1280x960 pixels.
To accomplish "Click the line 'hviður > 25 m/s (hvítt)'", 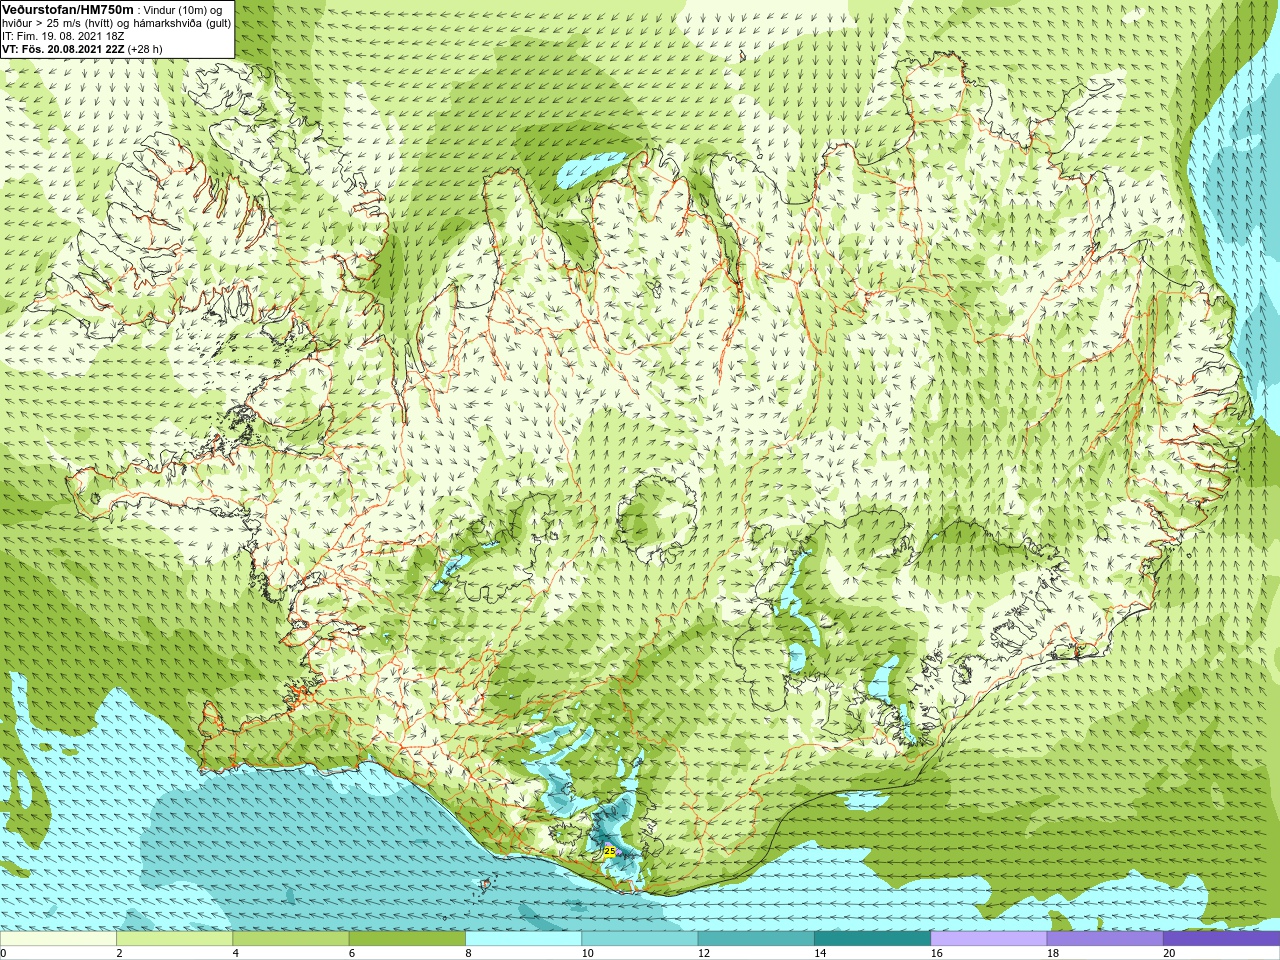I will point(59,23).
